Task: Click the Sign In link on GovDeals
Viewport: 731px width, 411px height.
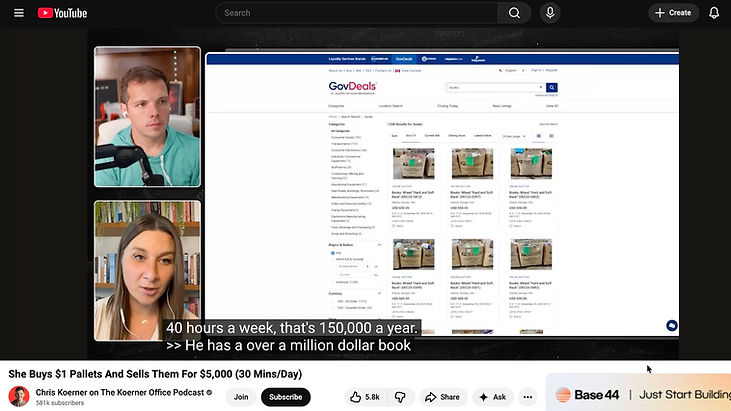Action: pos(536,70)
